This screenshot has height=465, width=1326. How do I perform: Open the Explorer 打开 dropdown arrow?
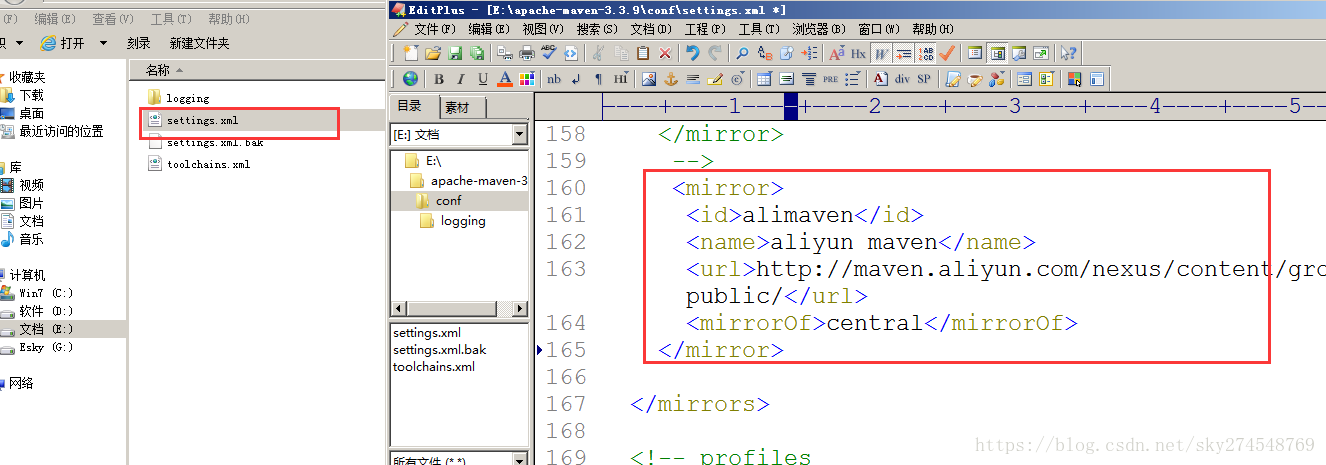point(104,43)
